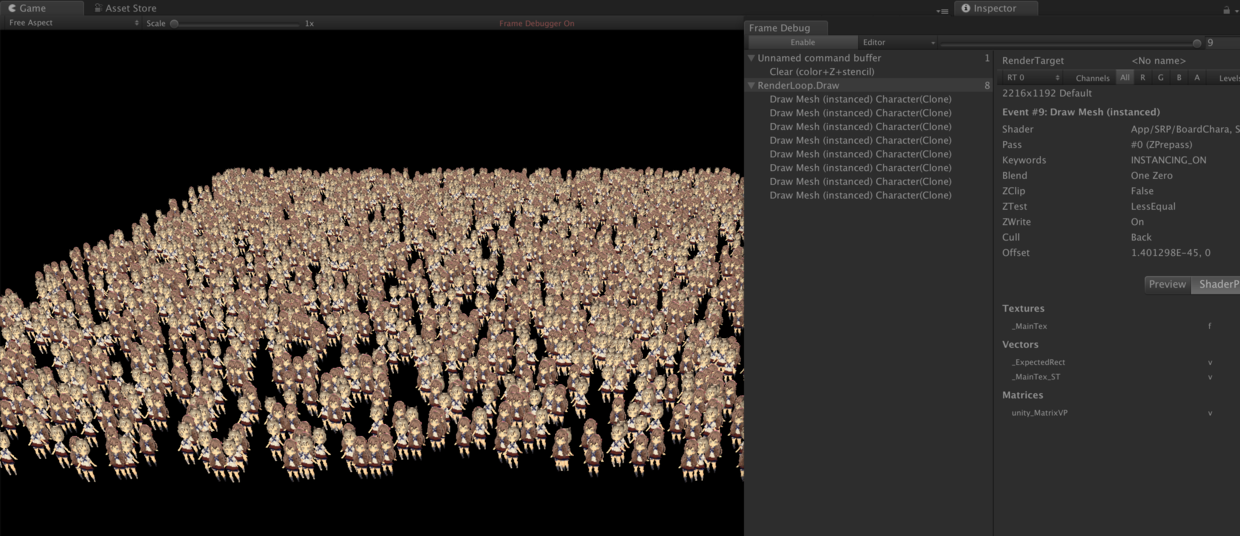1240x536 pixels.
Task: Adjust the Game view Scale slider
Action: 235,23
